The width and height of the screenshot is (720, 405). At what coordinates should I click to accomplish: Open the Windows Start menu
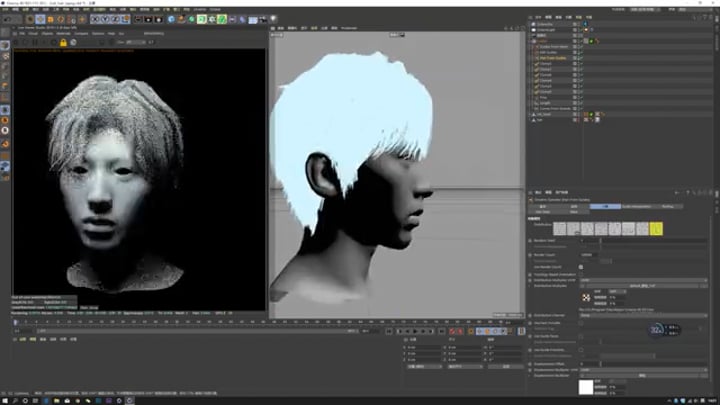pyautogui.click(x=5, y=400)
